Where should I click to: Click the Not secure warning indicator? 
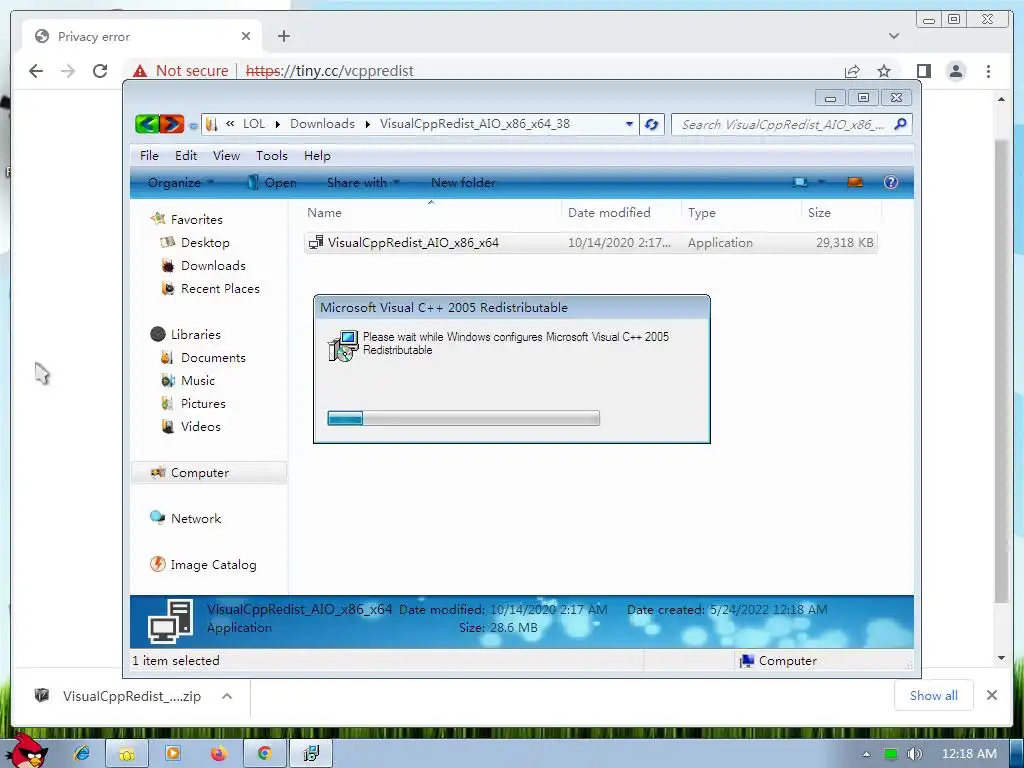[181, 71]
